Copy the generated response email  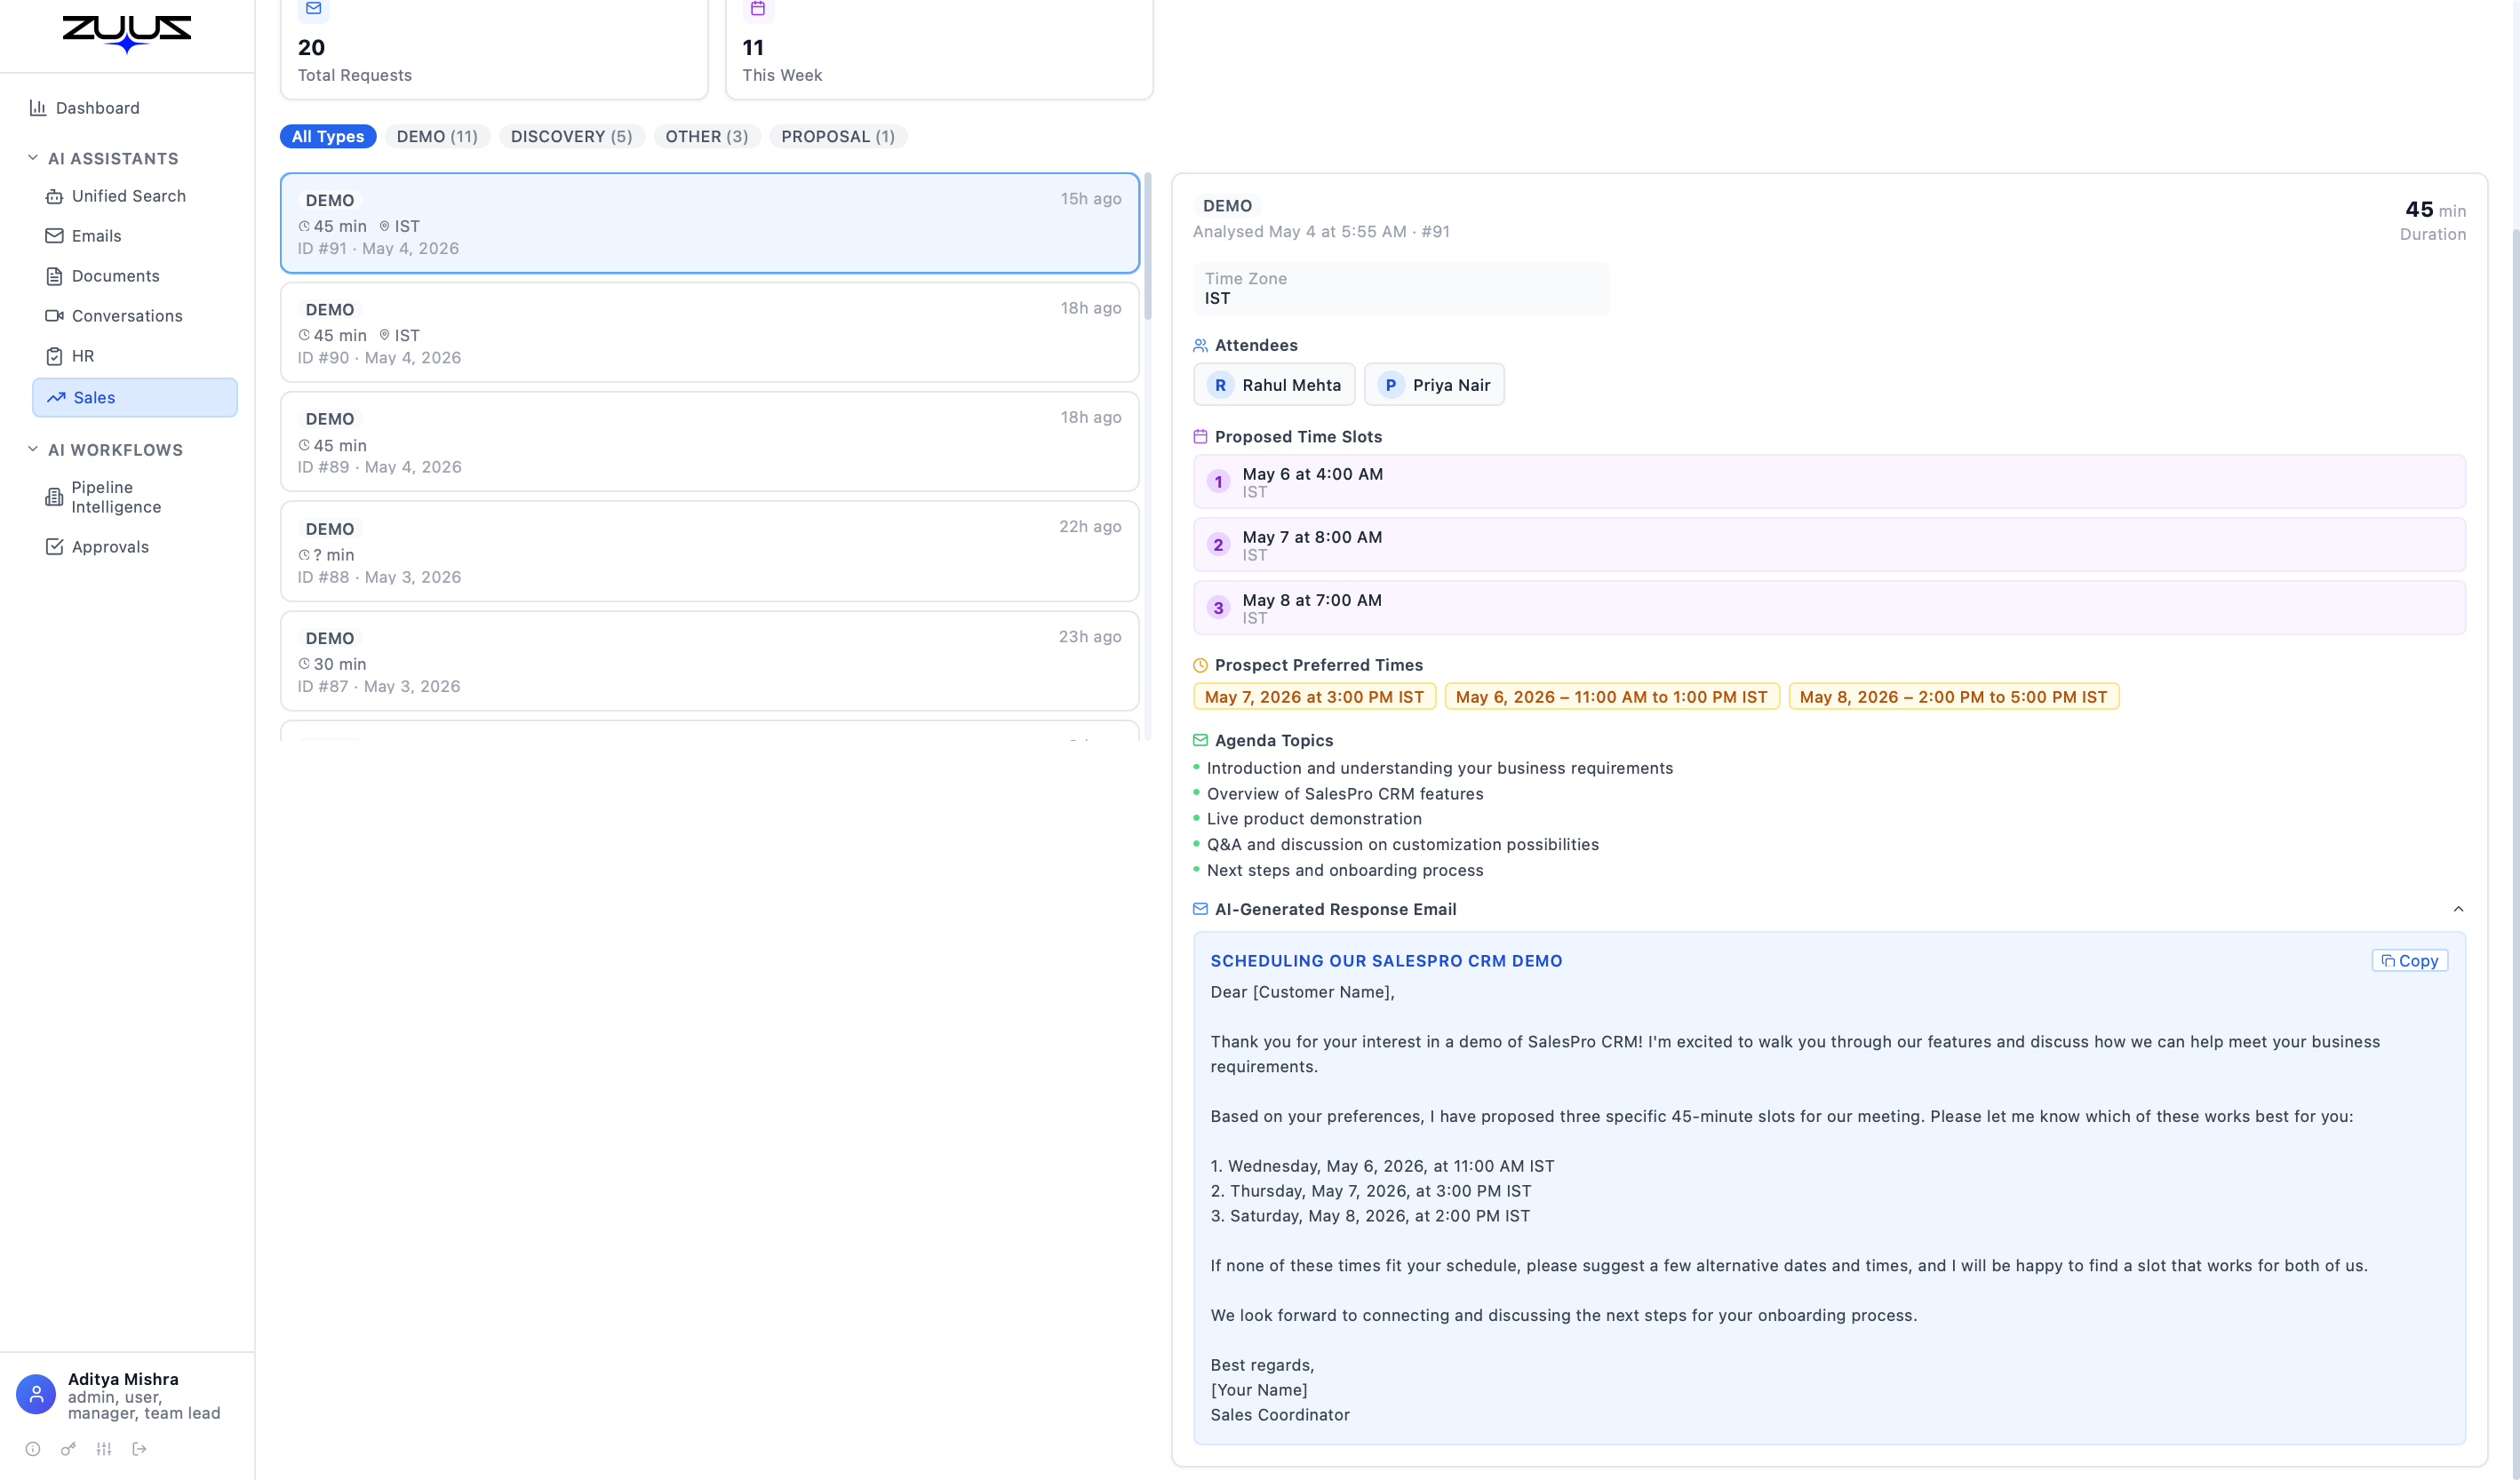2409,961
